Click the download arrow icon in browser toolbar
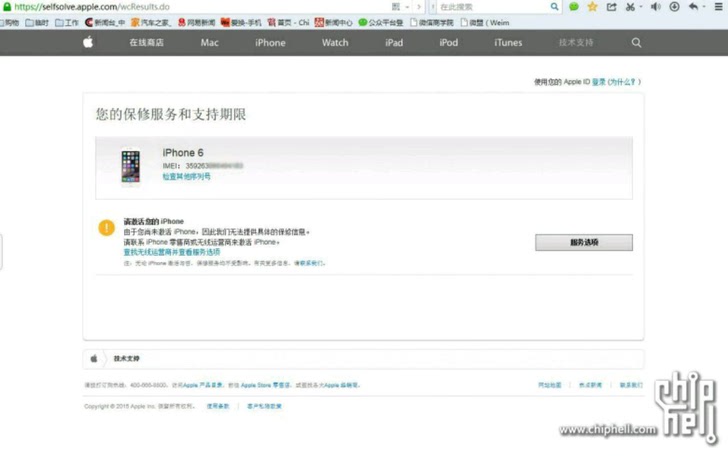 (x=674, y=7)
